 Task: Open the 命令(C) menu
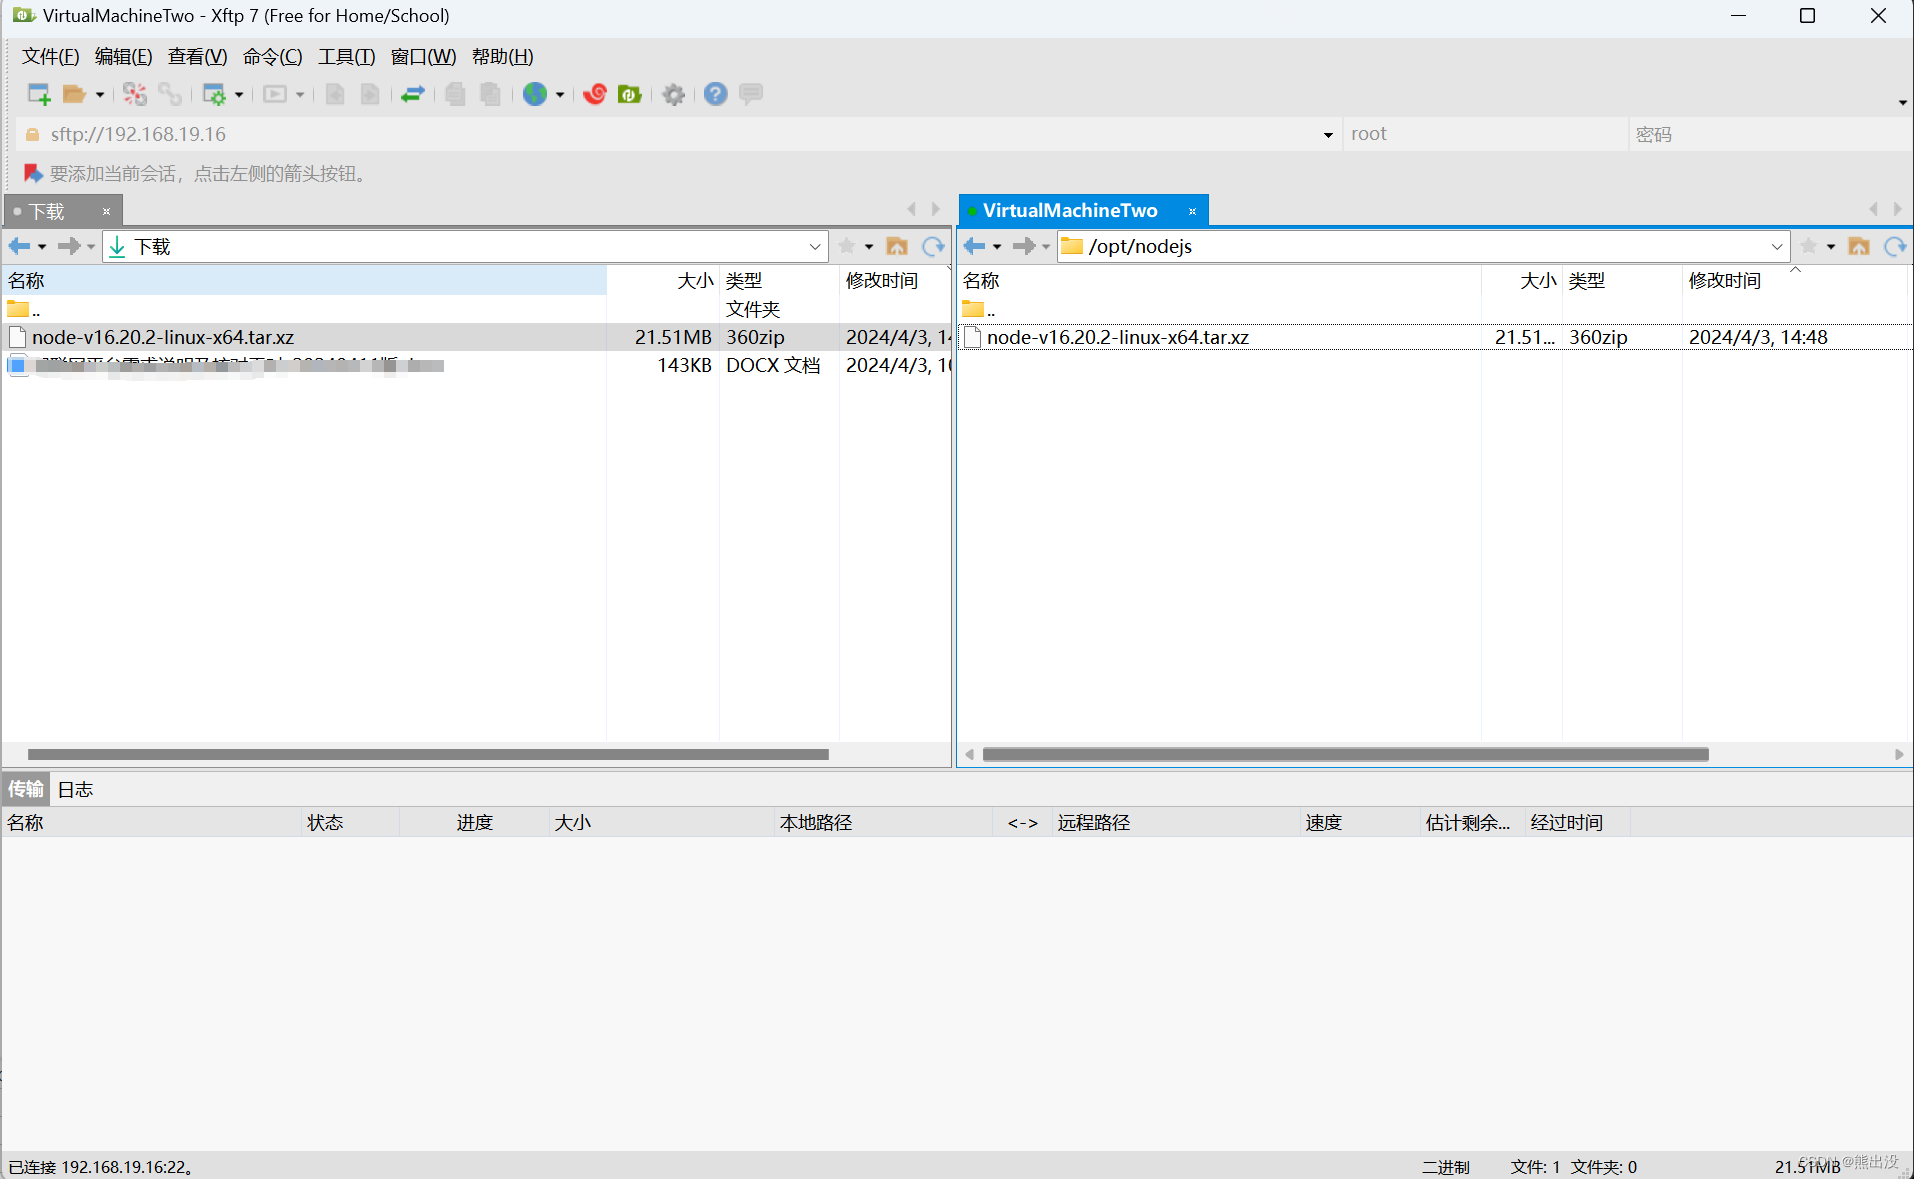tap(272, 57)
